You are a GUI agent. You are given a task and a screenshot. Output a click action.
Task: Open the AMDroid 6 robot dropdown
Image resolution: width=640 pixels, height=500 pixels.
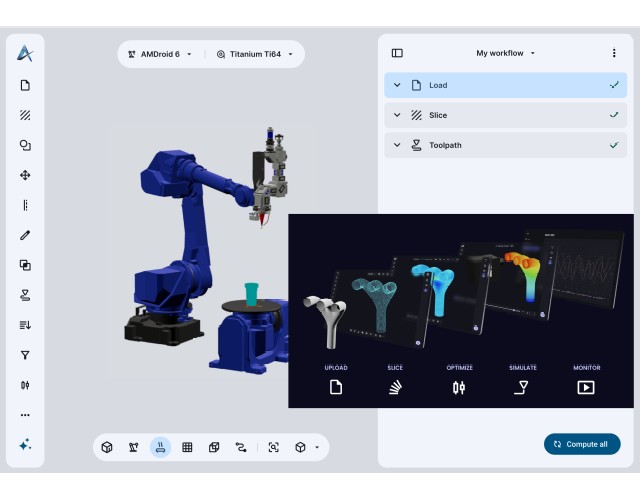pyautogui.click(x=160, y=54)
